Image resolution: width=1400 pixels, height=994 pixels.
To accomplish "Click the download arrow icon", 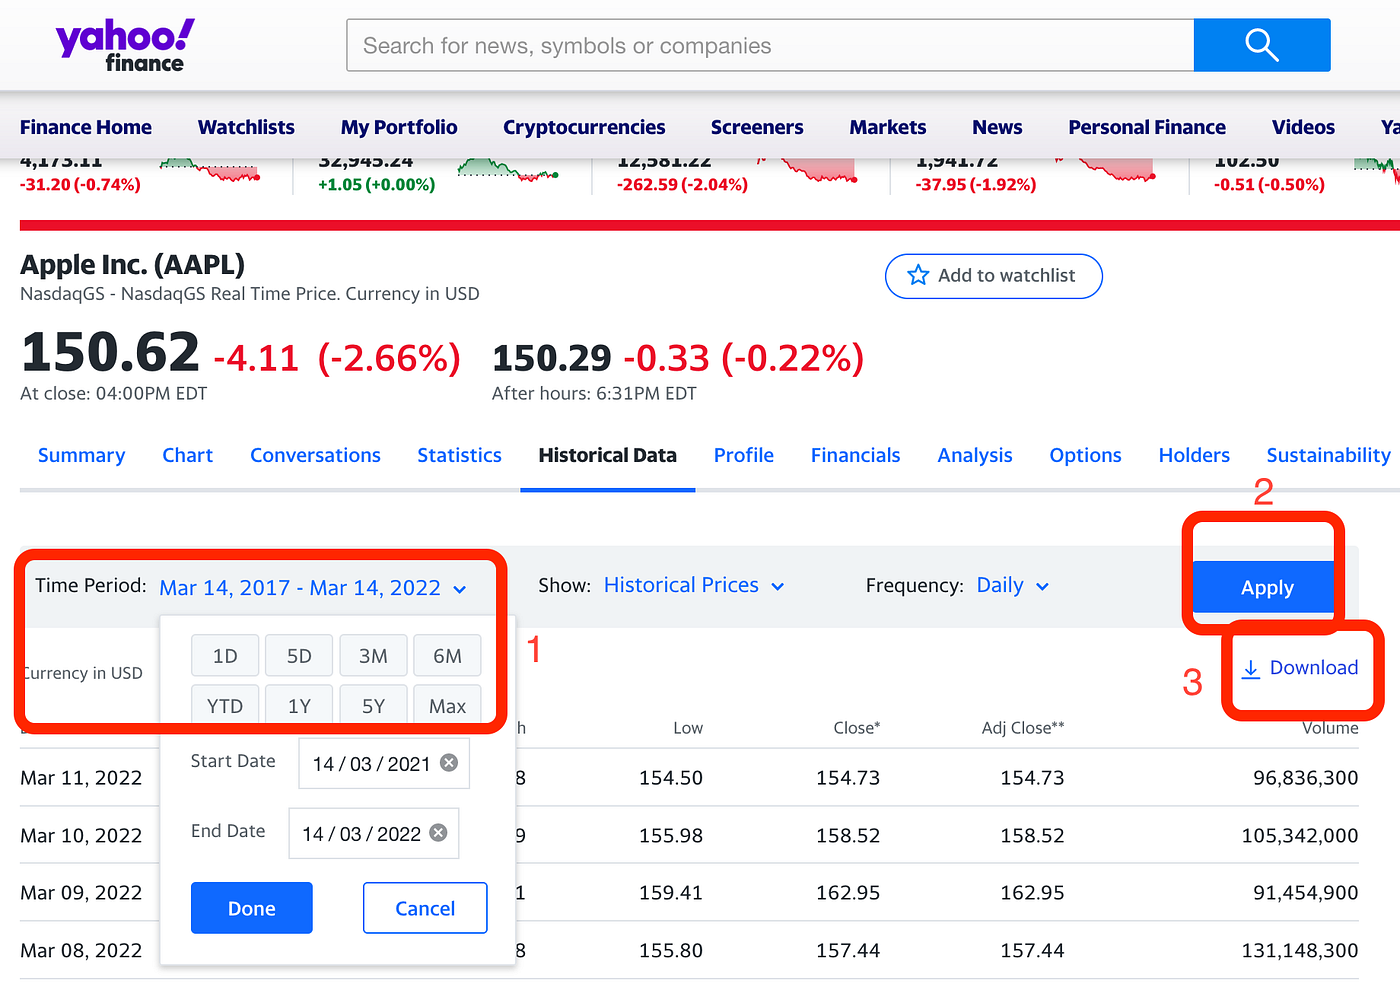I will (1251, 669).
